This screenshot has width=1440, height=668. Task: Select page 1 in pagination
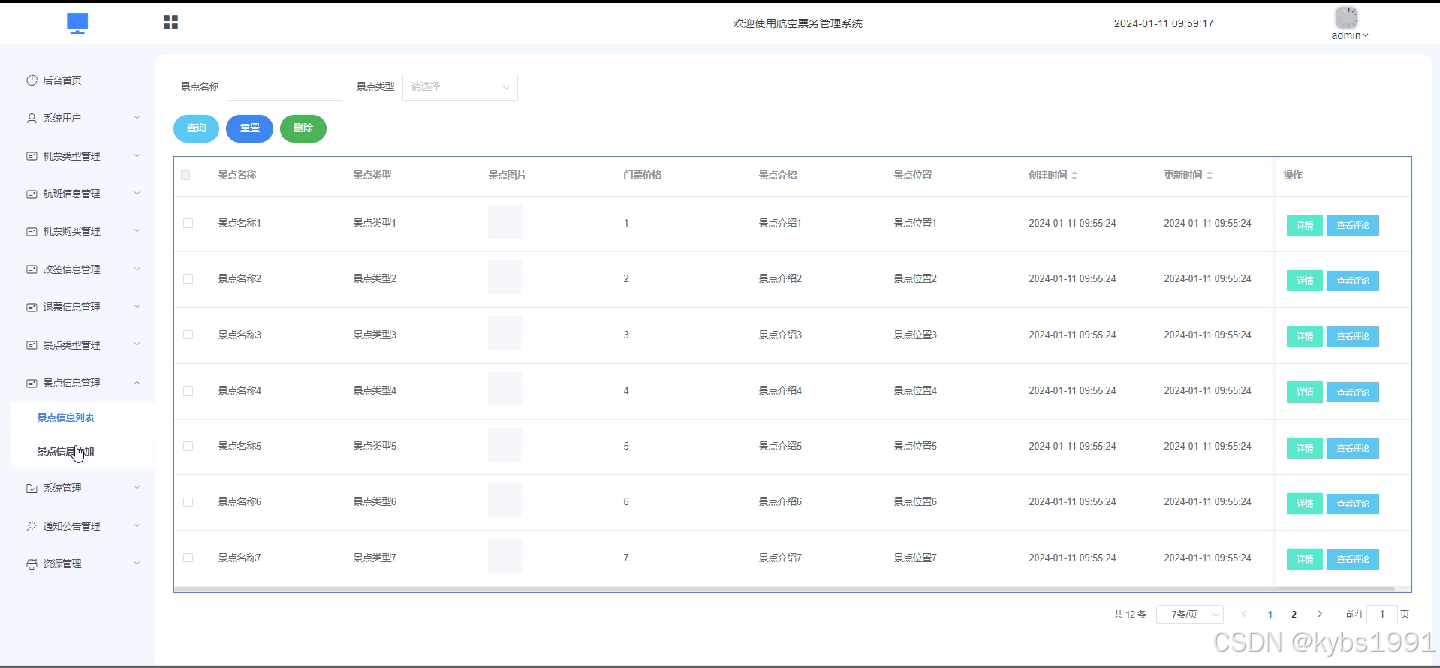(1270, 614)
